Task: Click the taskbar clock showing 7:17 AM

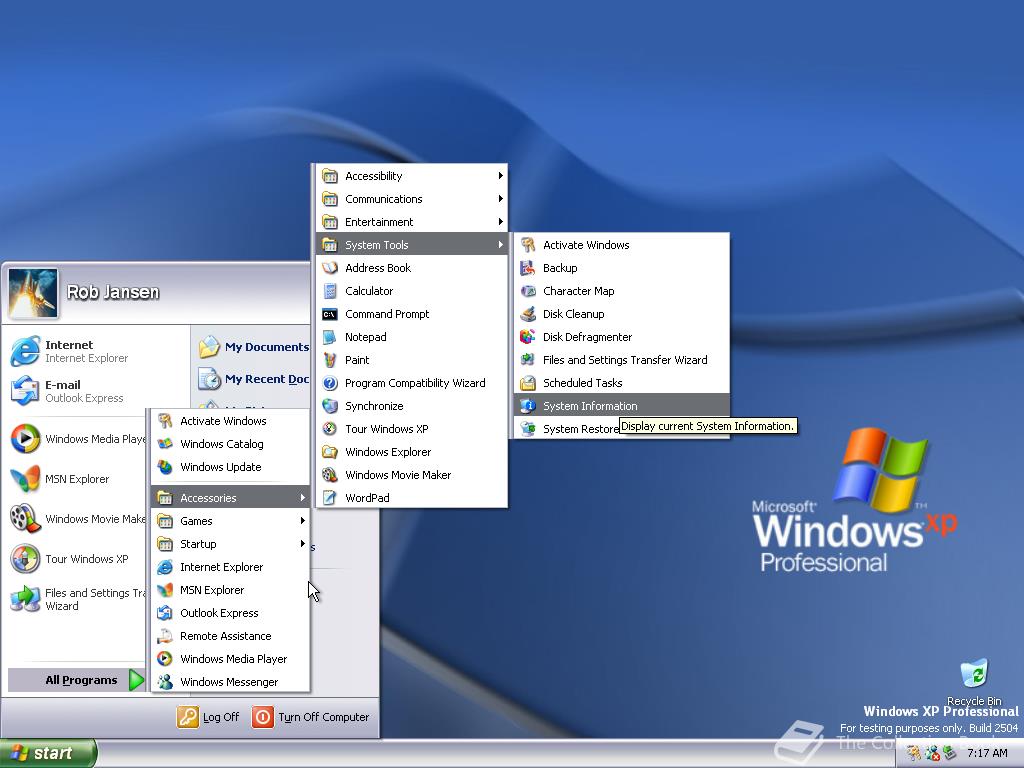Action: (987, 753)
